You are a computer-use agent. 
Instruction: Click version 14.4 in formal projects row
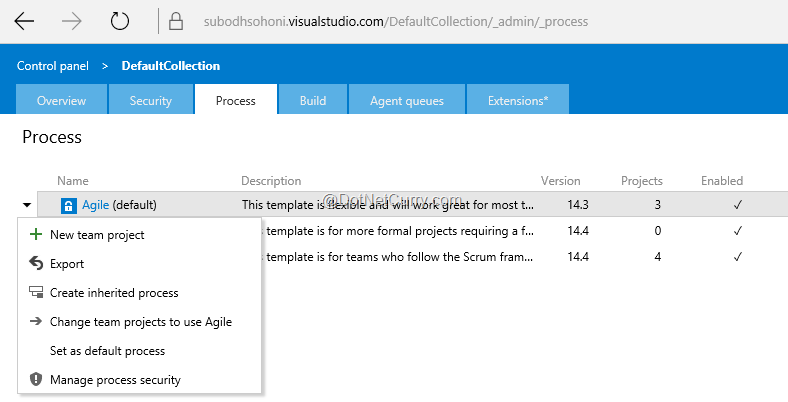tap(578, 231)
